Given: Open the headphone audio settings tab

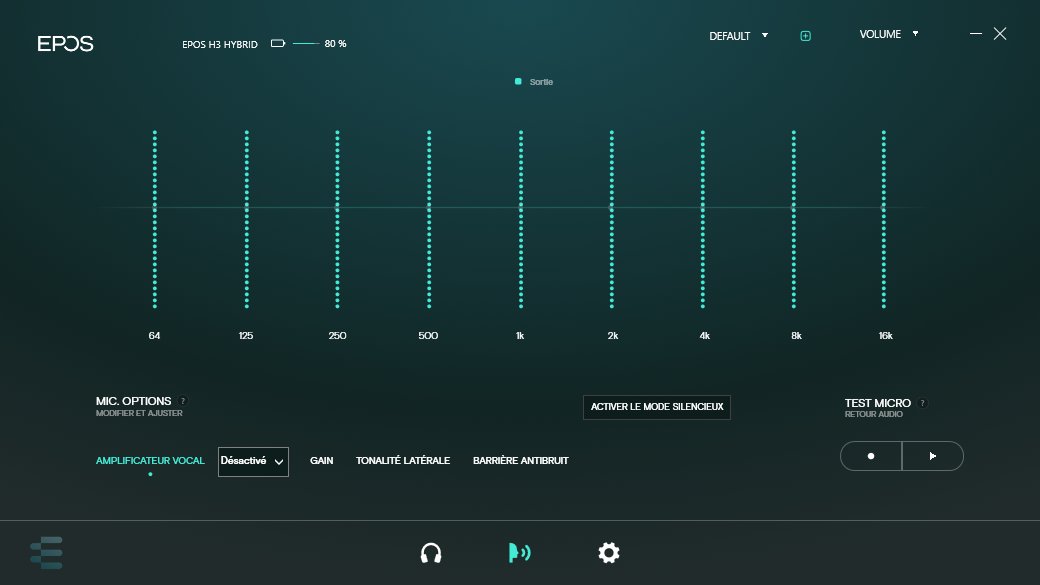Looking at the screenshot, I should [431, 553].
